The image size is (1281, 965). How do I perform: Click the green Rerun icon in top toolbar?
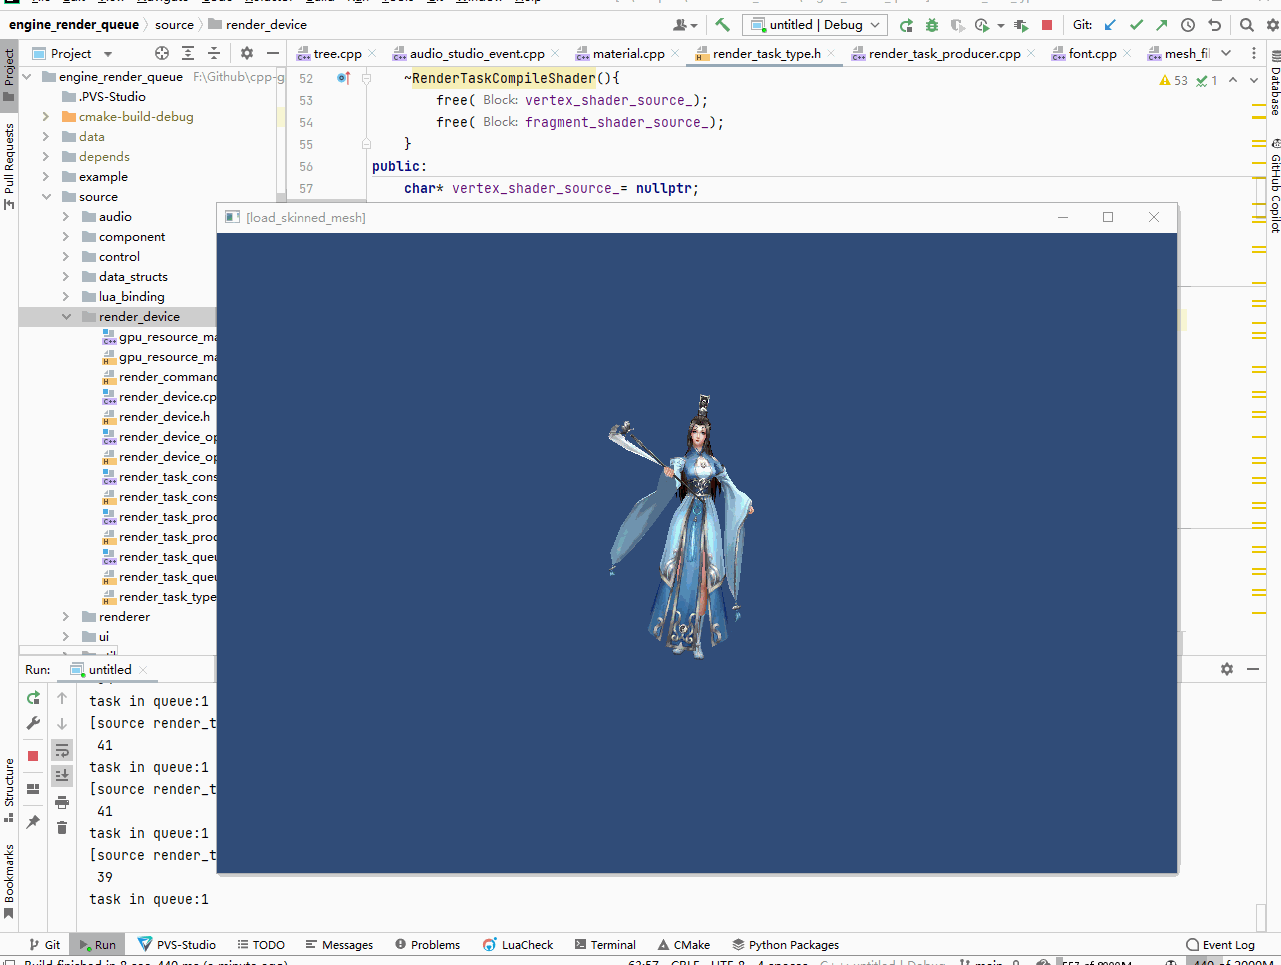[906, 25]
